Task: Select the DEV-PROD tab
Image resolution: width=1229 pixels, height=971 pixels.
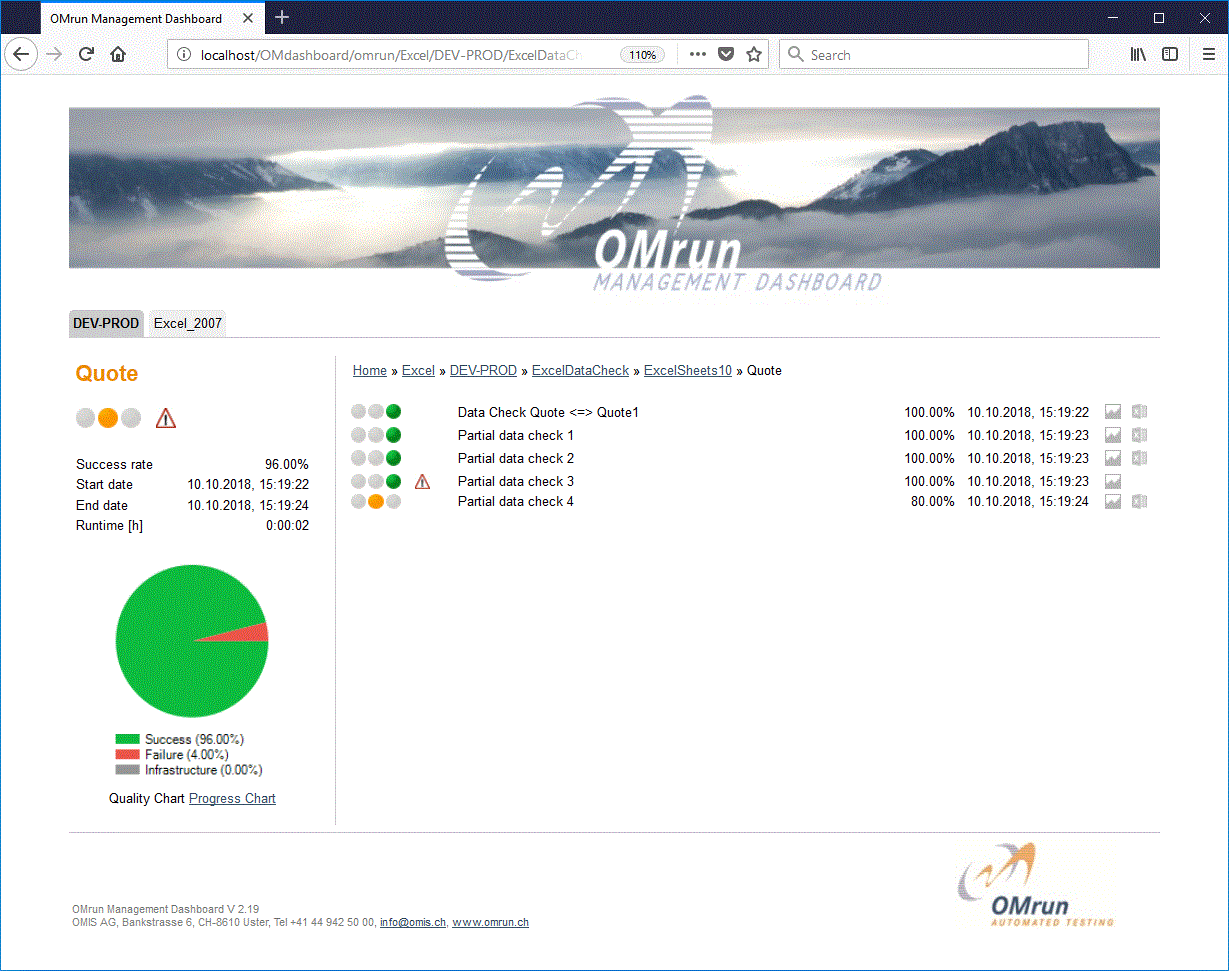Action: click(x=105, y=323)
